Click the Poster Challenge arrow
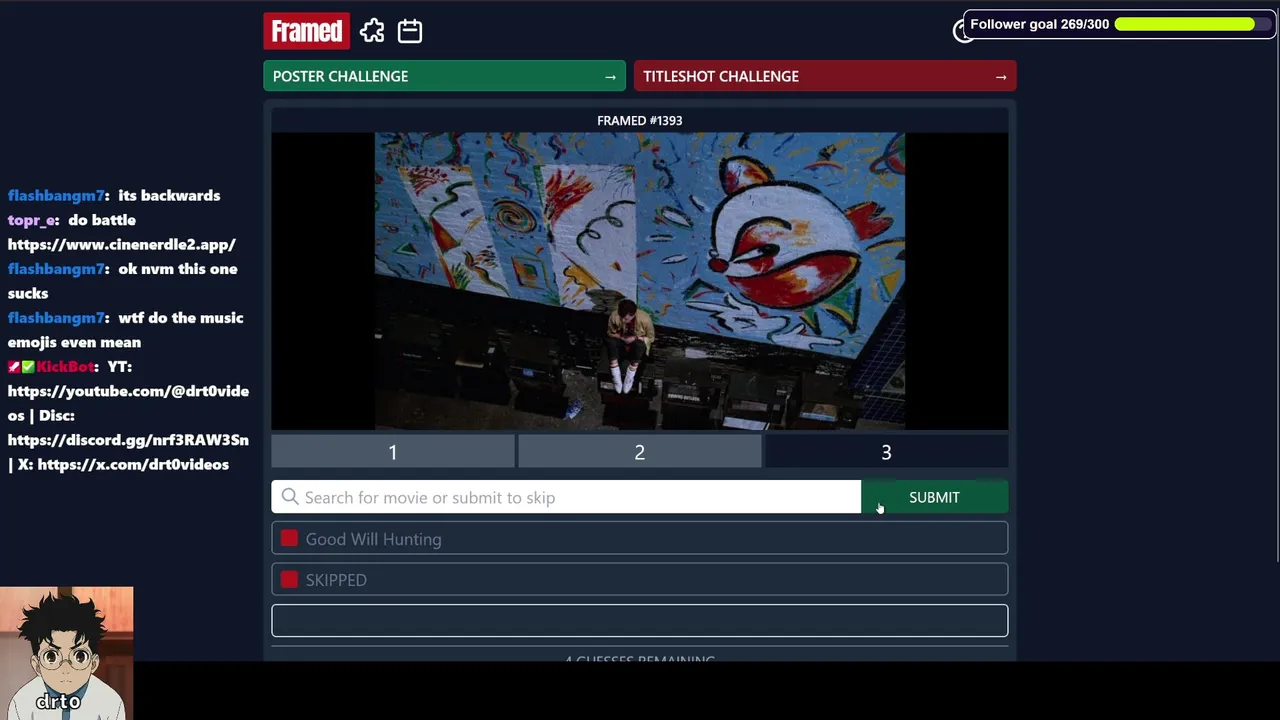The width and height of the screenshot is (1280, 720). (610, 77)
